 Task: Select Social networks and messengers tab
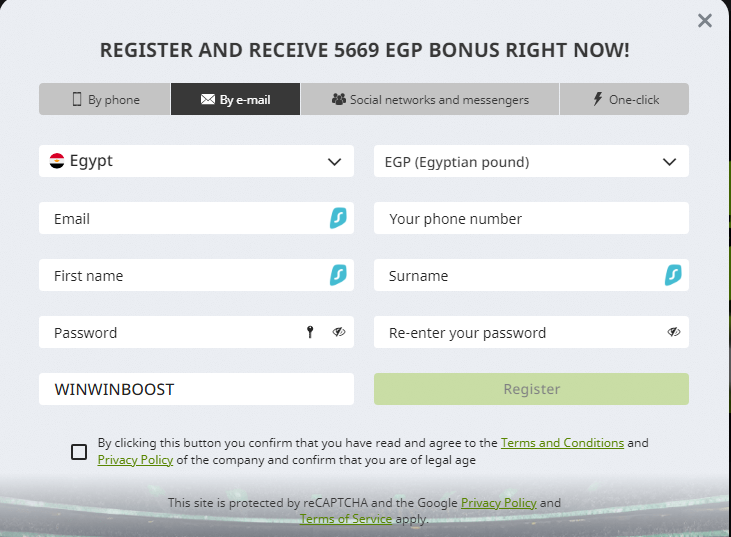click(430, 99)
